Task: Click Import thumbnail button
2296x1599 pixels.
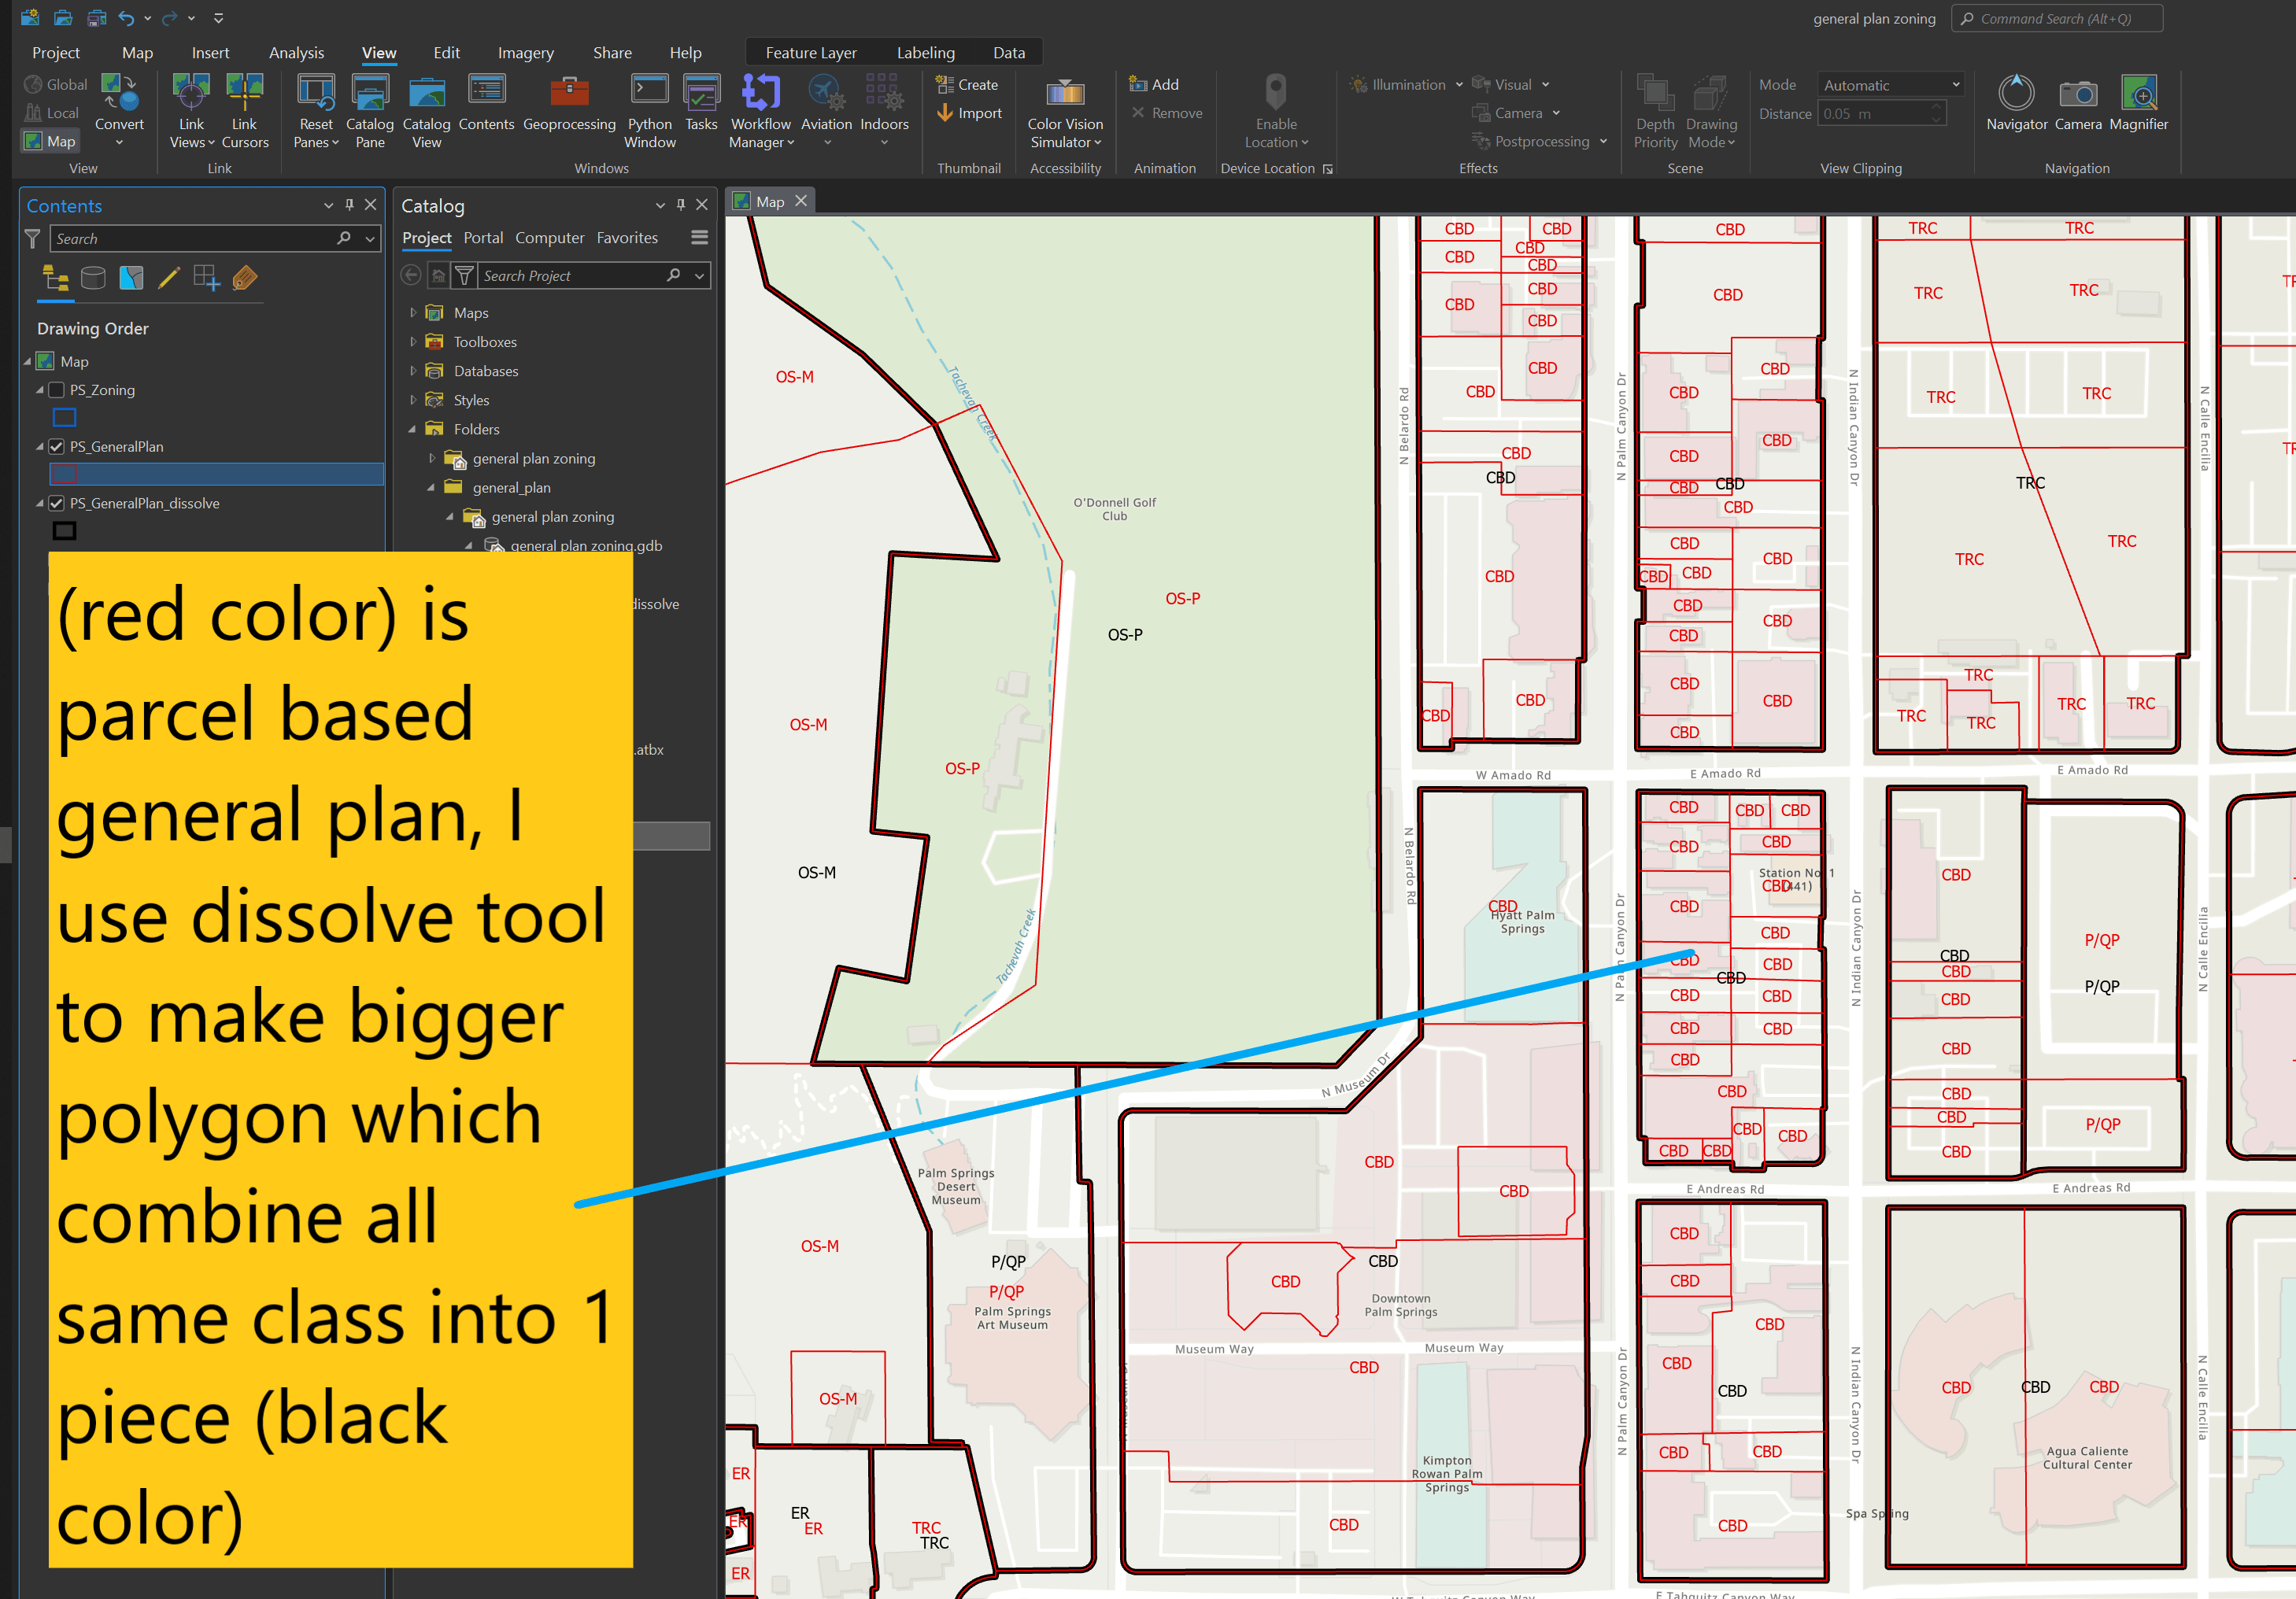Action: [x=968, y=113]
